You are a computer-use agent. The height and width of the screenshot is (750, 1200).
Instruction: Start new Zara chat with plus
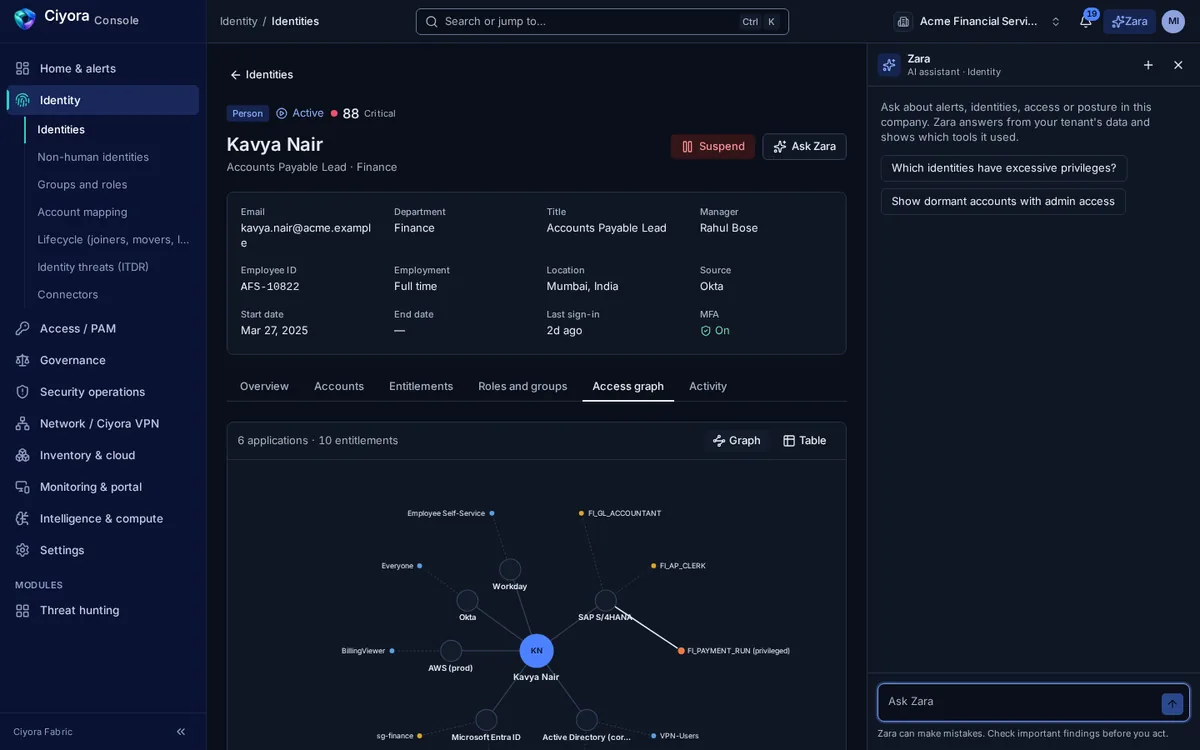tap(1148, 65)
